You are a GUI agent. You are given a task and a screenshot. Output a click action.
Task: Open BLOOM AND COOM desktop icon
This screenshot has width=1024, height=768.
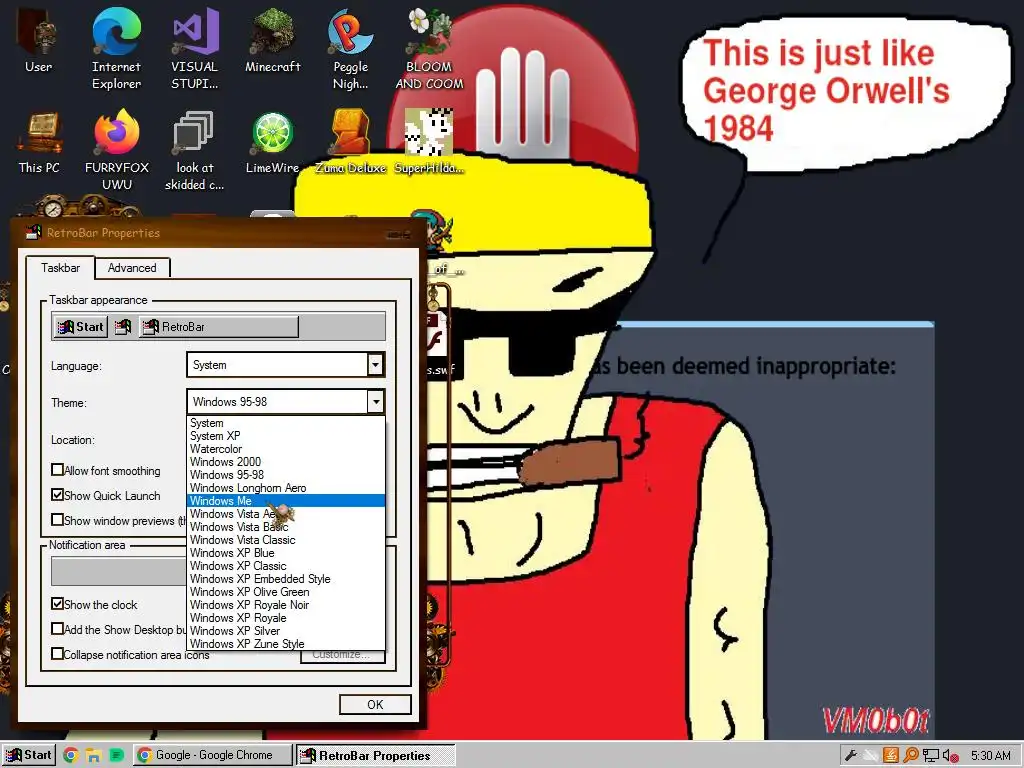(429, 48)
